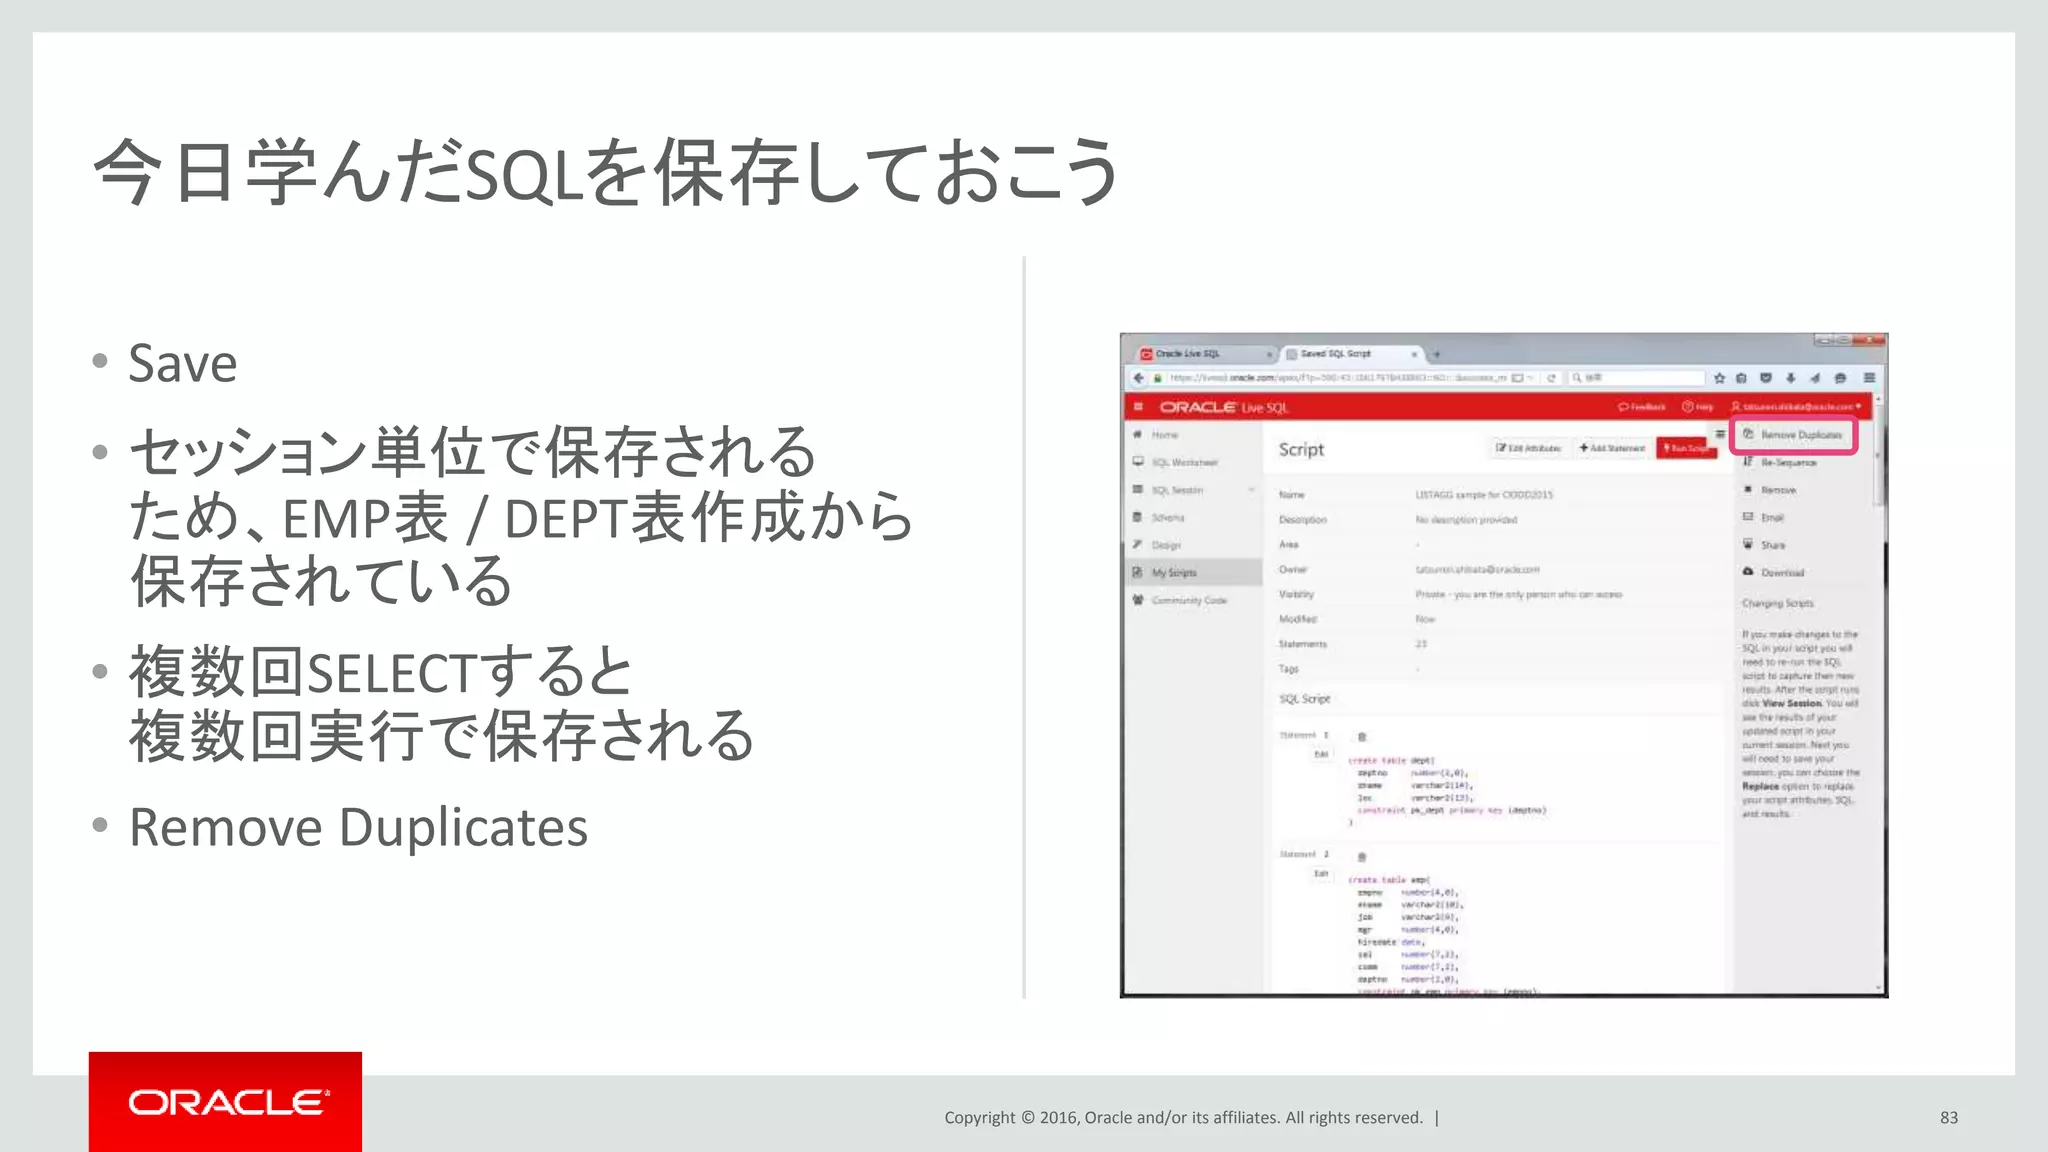Open a new browser tab with plus
The width and height of the screenshot is (2048, 1152).
point(1437,354)
